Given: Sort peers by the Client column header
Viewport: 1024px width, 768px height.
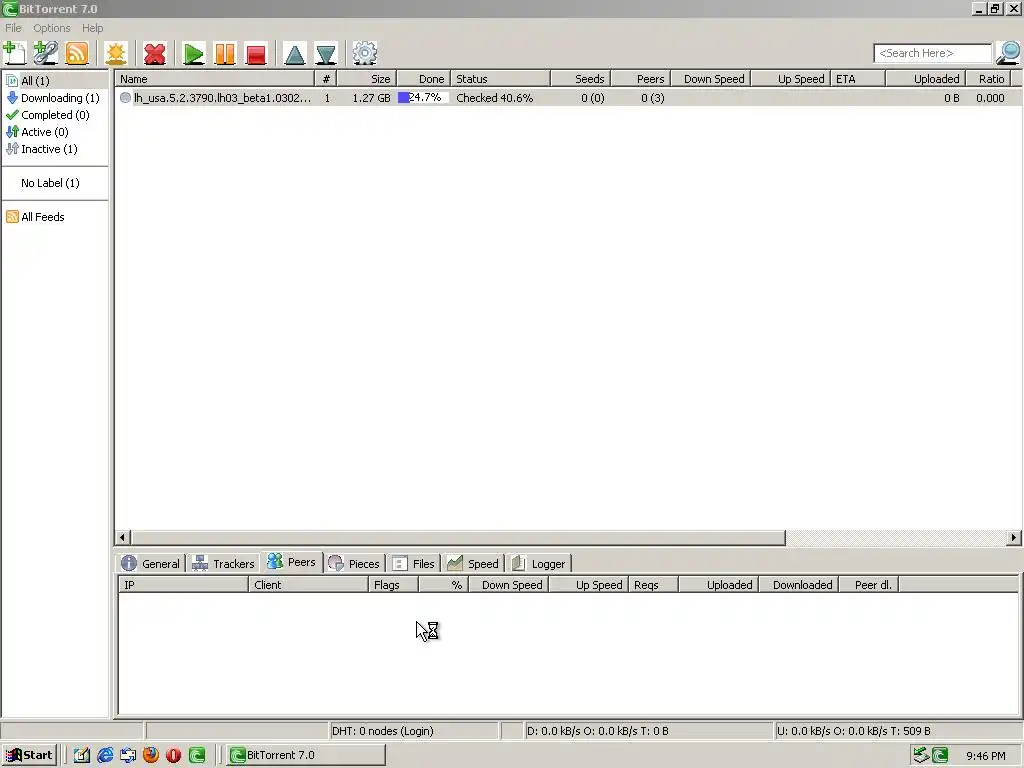Looking at the screenshot, I should click(x=308, y=585).
